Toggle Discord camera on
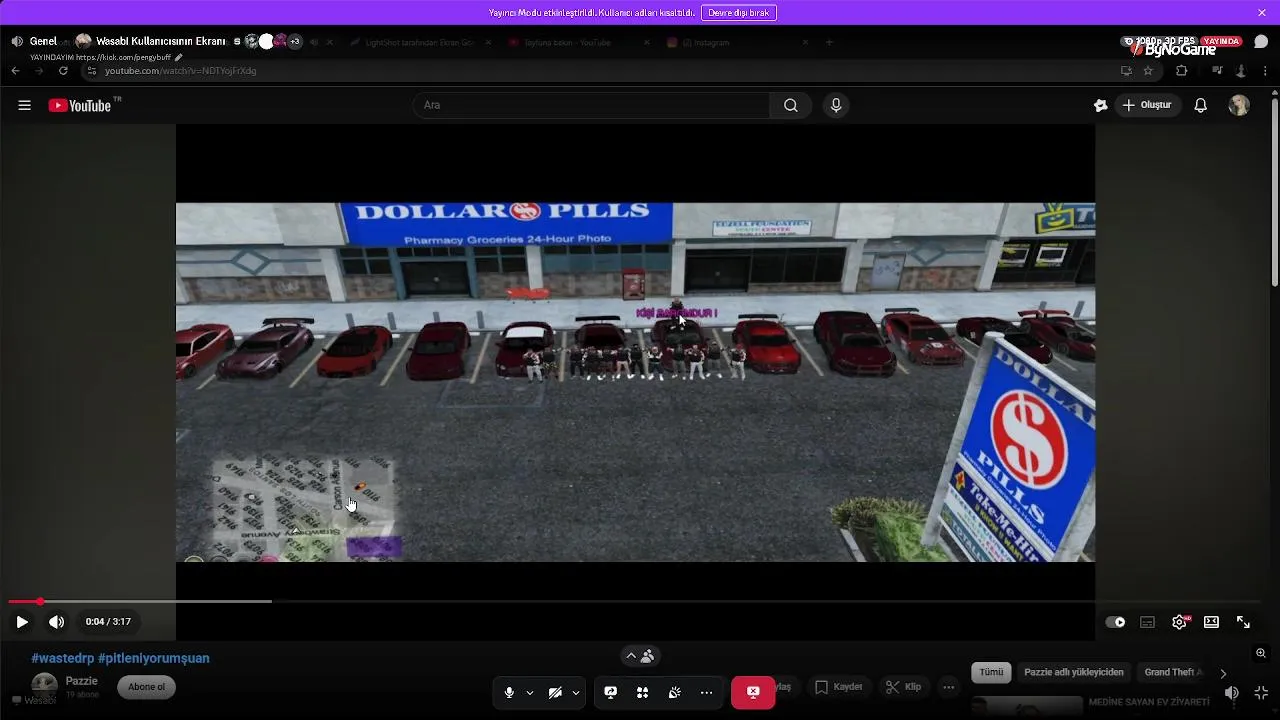 (x=555, y=692)
